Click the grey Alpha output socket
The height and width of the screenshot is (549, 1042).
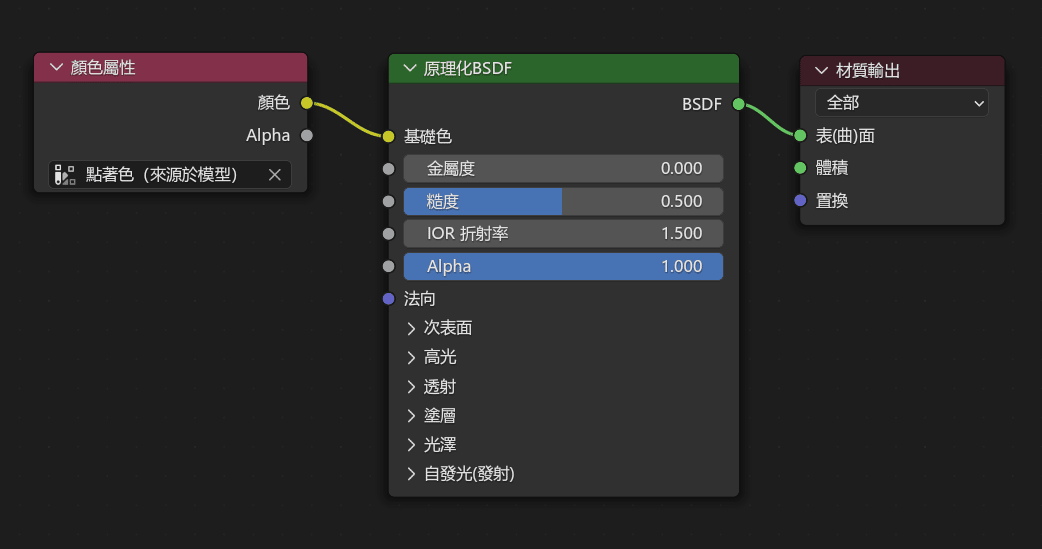306,136
